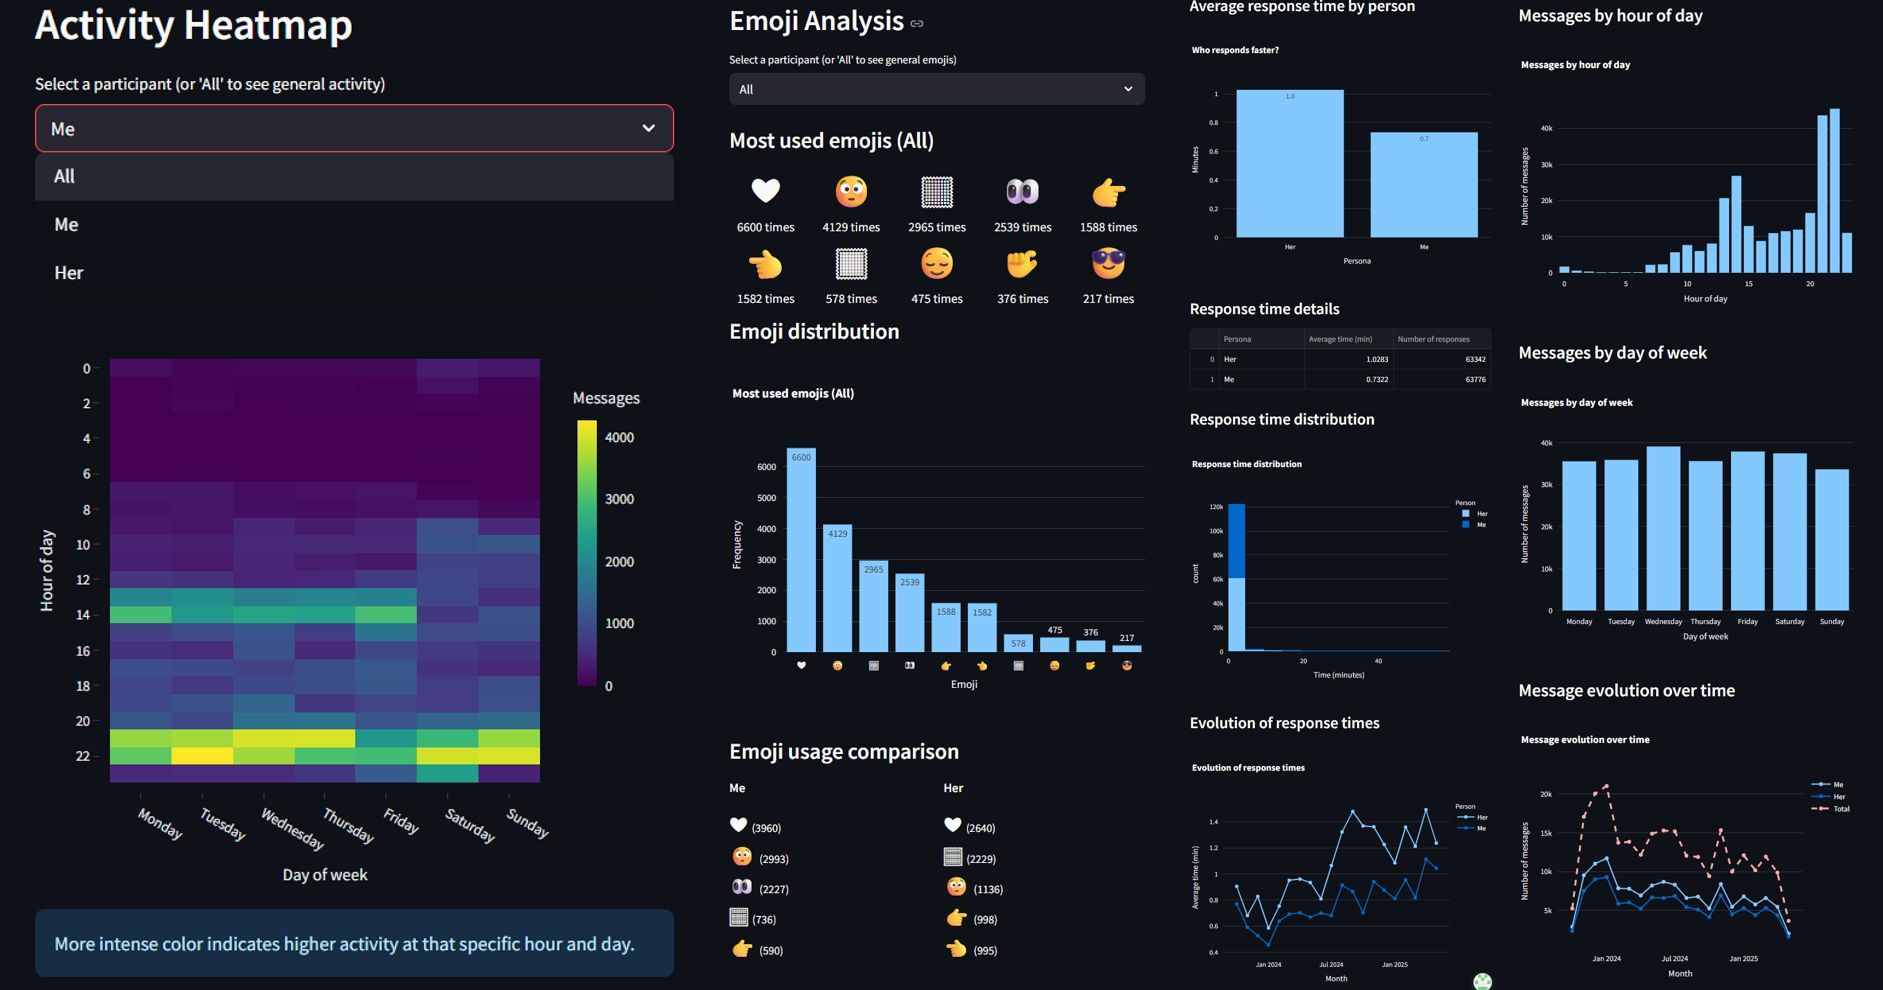Click the Wednesday bar in Messages by day chart
Image resolution: width=1883 pixels, height=990 pixels.
point(1663,528)
